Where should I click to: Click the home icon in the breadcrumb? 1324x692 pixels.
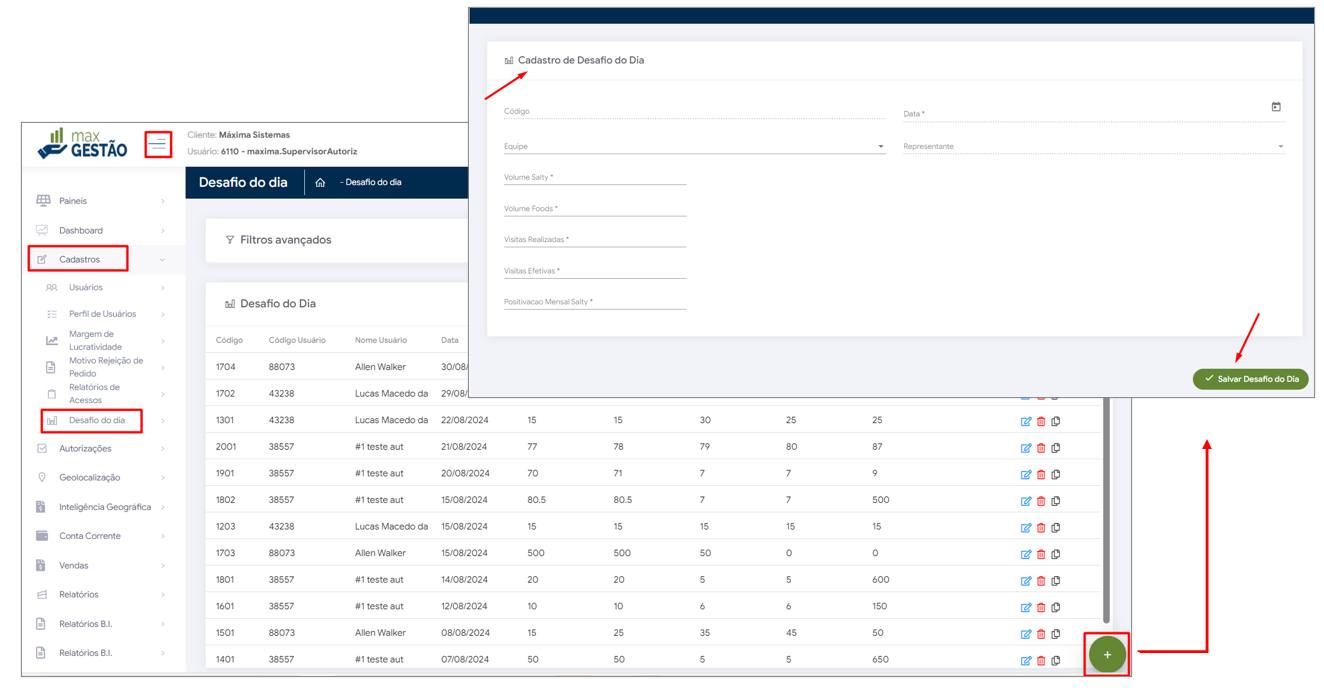(x=320, y=183)
